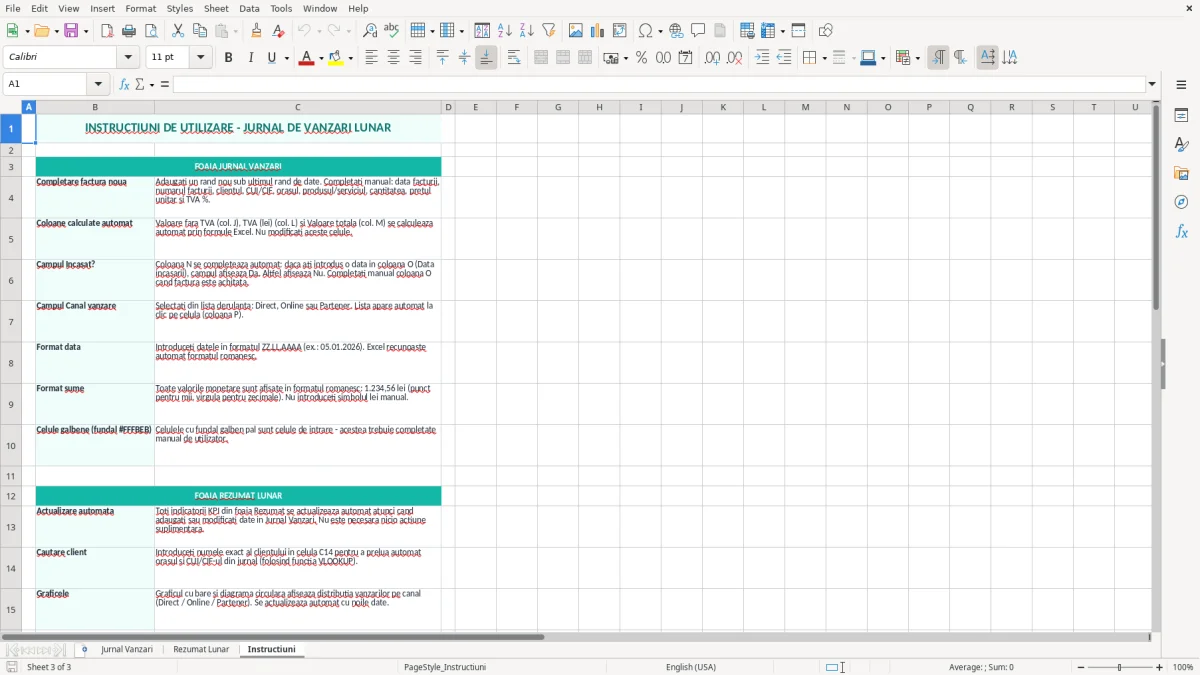The image size is (1200, 675).
Task: Apply the red font color
Action: point(306,58)
